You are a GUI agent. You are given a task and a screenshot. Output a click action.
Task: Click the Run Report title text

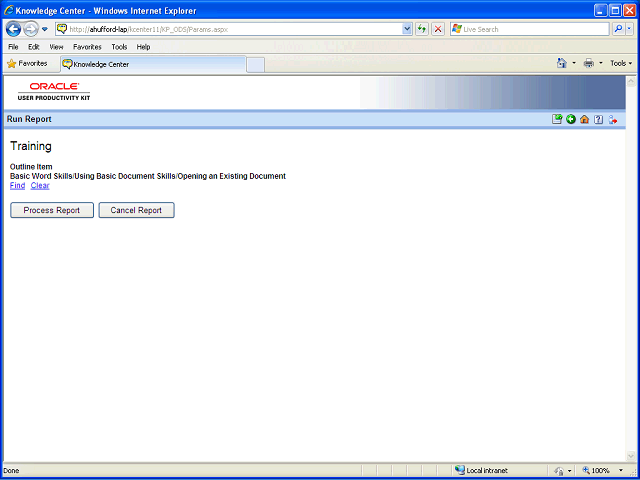(x=29, y=119)
